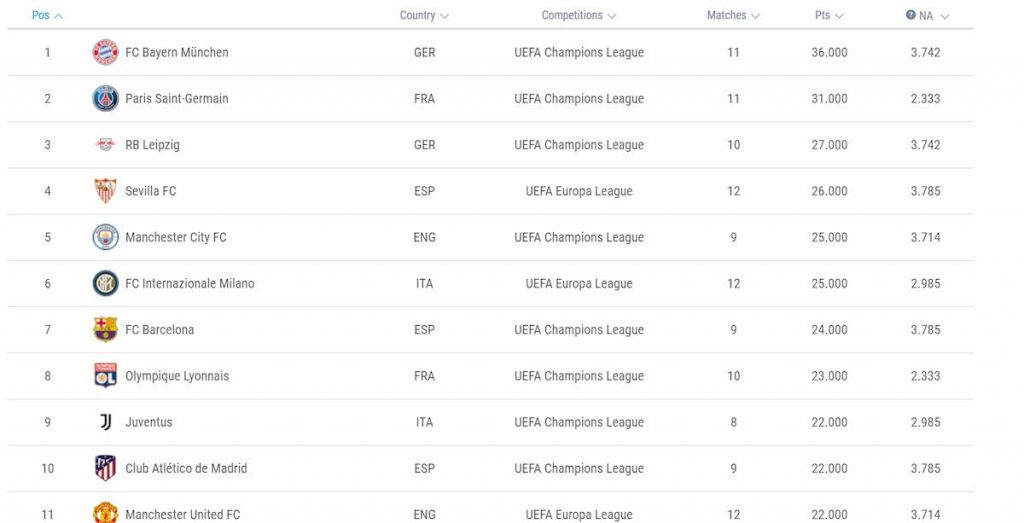
Task: Sort by the Pts column header
Action: (829, 15)
